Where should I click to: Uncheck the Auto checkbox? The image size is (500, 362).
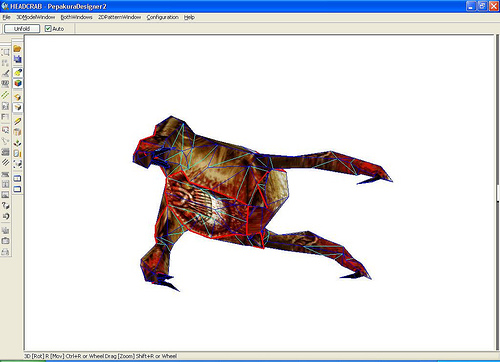pos(48,29)
